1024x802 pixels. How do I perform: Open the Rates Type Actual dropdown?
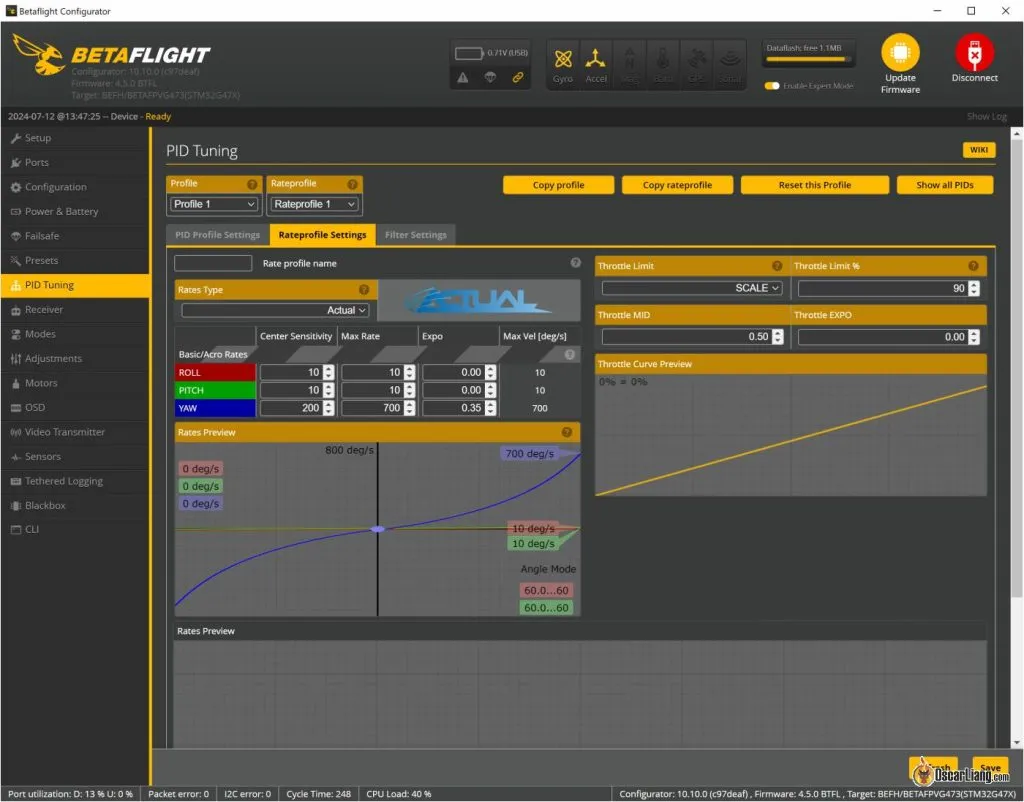275,310
